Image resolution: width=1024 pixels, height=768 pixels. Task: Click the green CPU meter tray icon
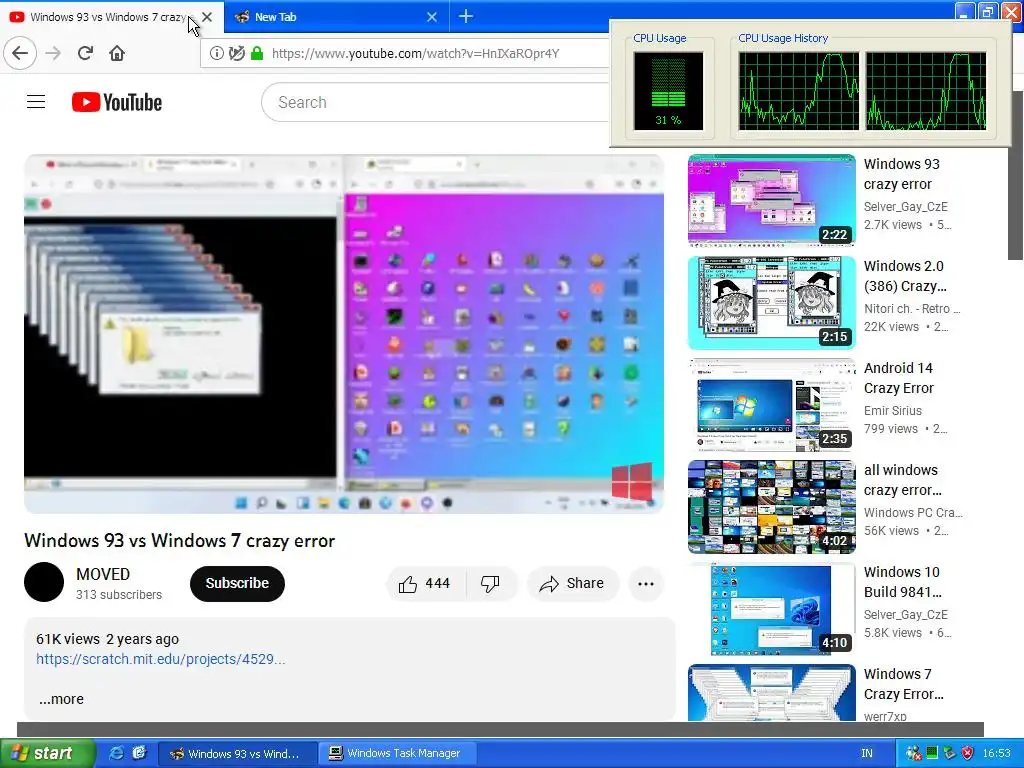[x=932, y=753]
